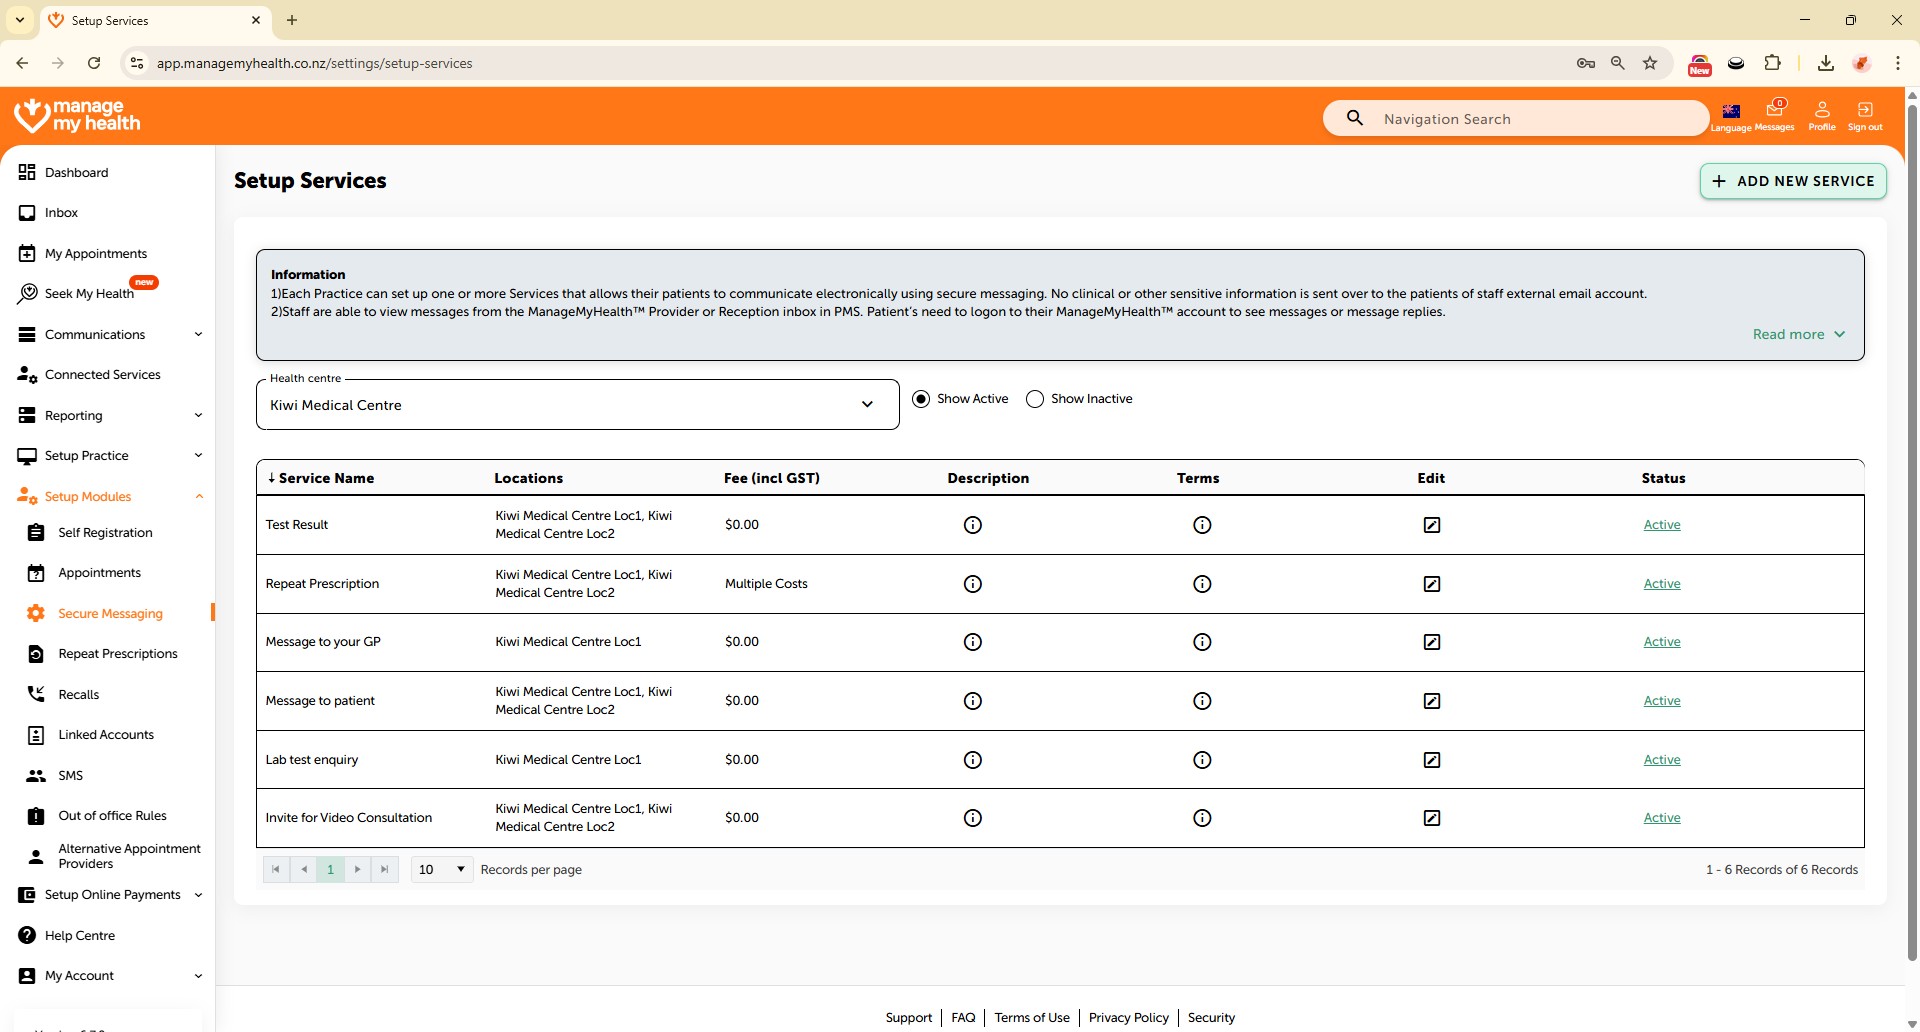Change records per page dropdown

441,870
